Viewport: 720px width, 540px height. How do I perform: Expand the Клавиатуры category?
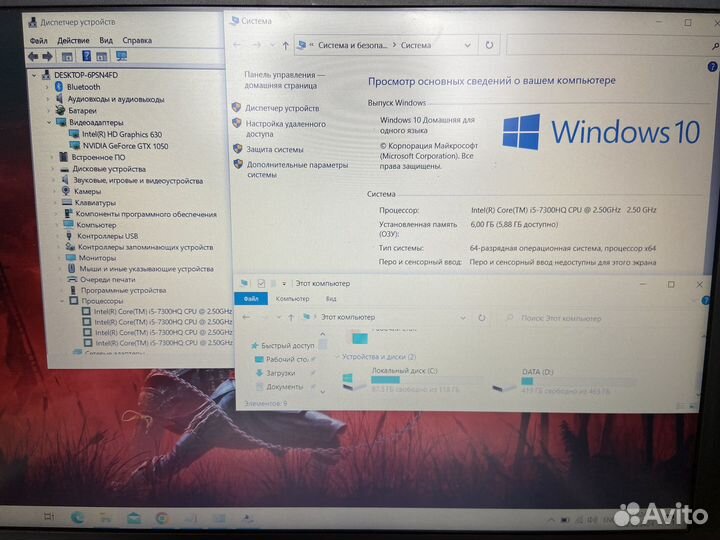click(55, 202)
